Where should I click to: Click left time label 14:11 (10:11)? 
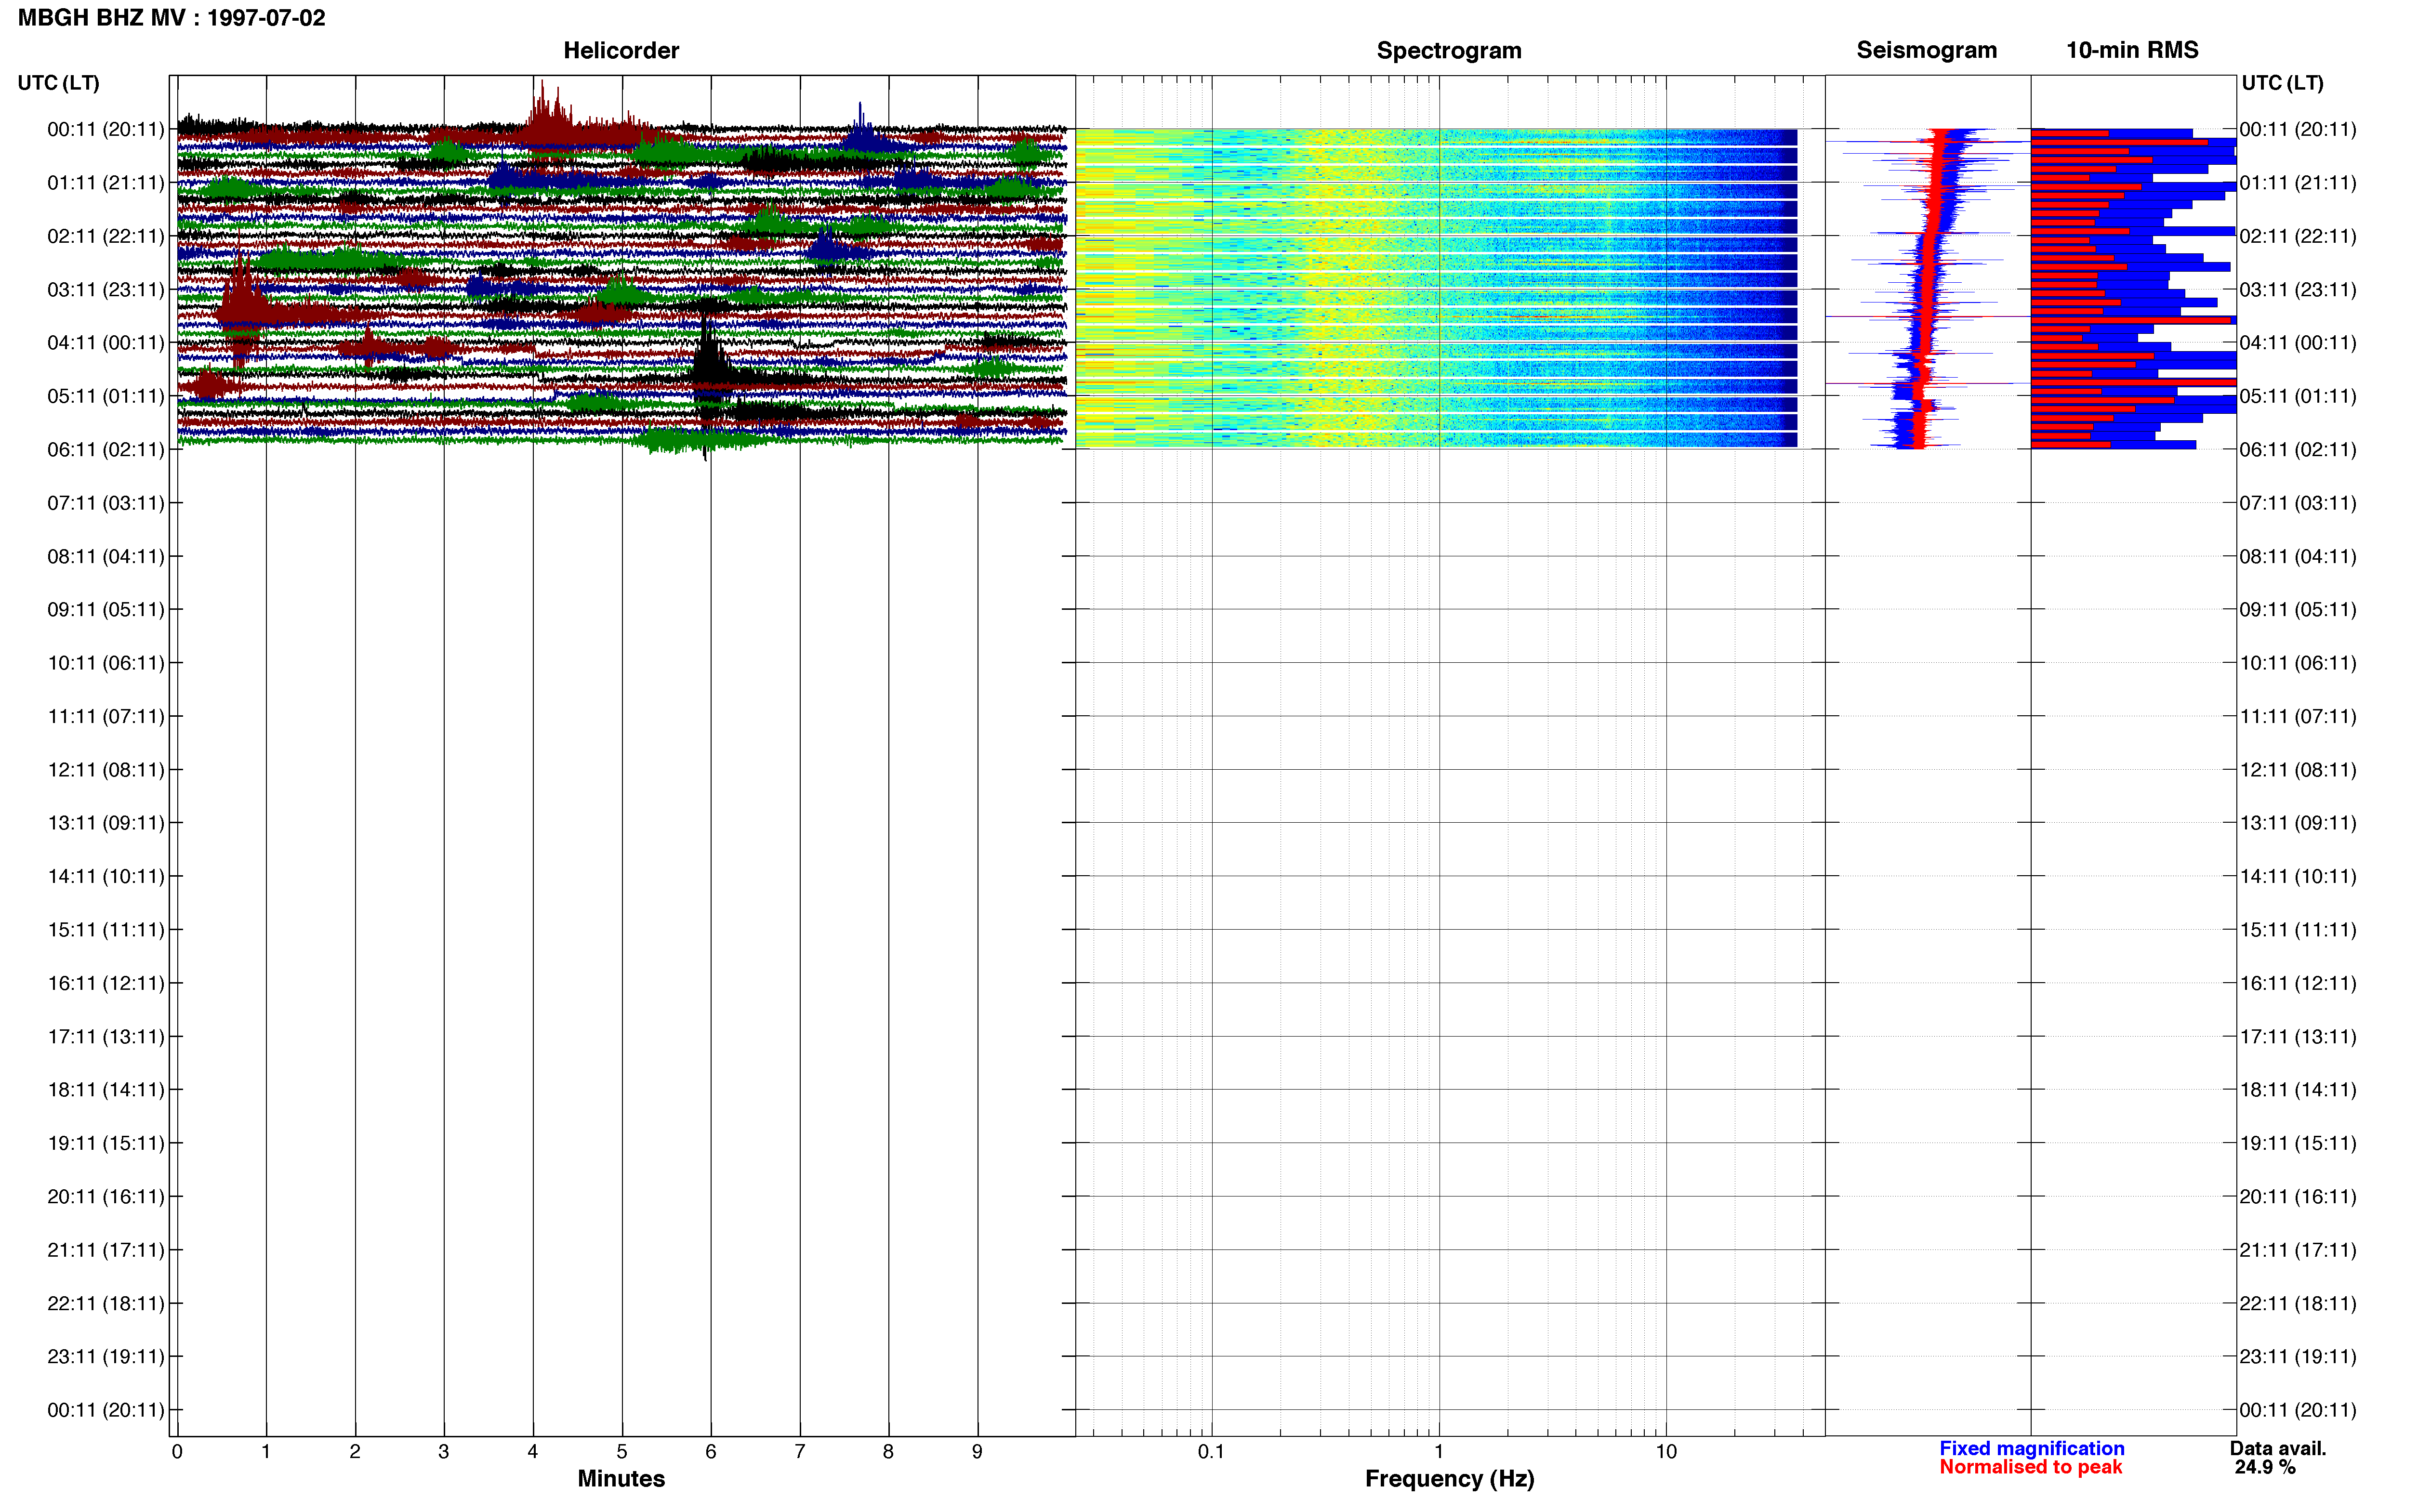pyautogui.click(x=106, y=877)
